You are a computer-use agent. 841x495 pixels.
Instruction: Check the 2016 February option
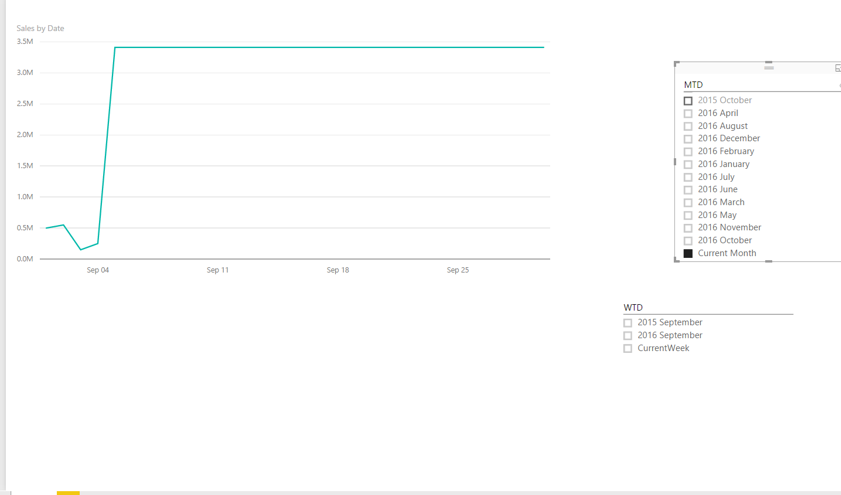click(x=688, y=152)
